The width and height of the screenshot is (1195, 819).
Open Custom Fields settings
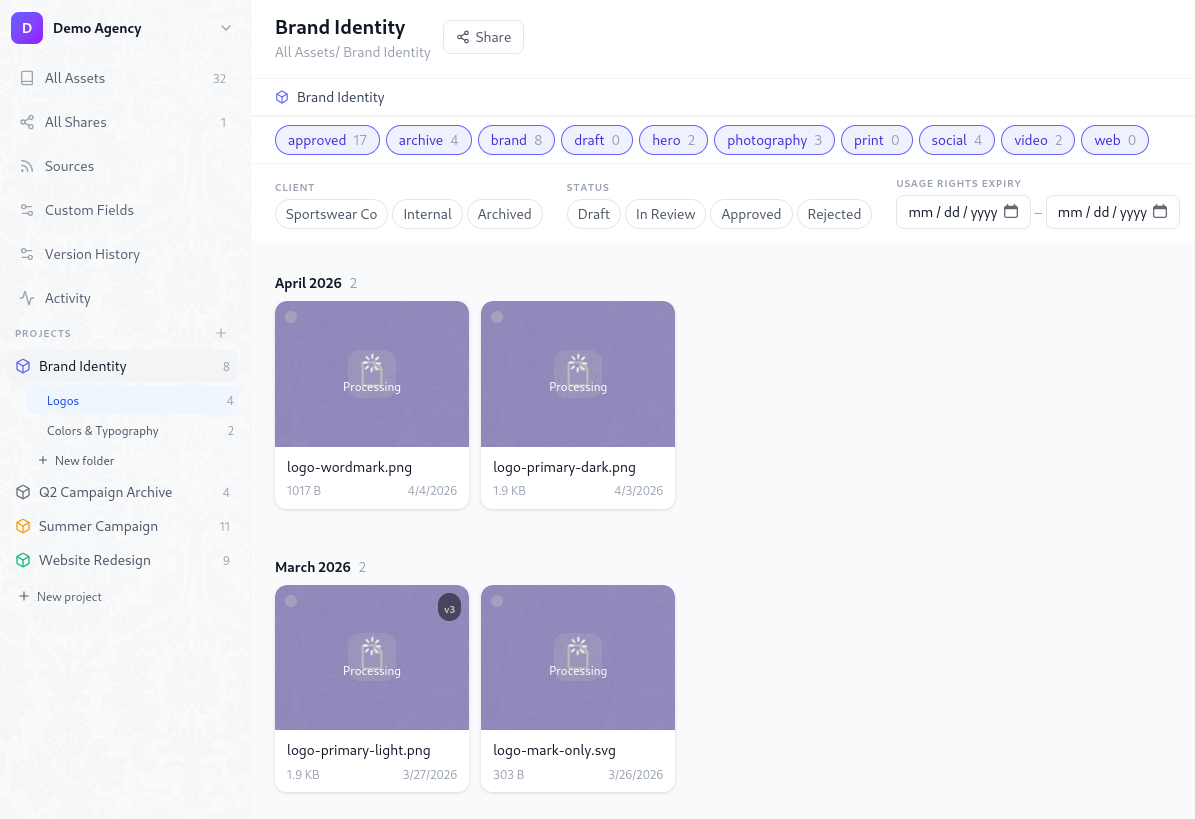[123, 210]
